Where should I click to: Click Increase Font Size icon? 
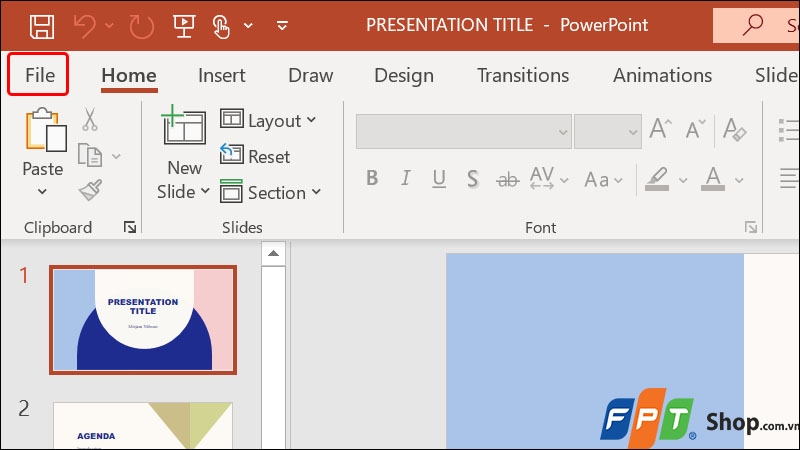660,129
